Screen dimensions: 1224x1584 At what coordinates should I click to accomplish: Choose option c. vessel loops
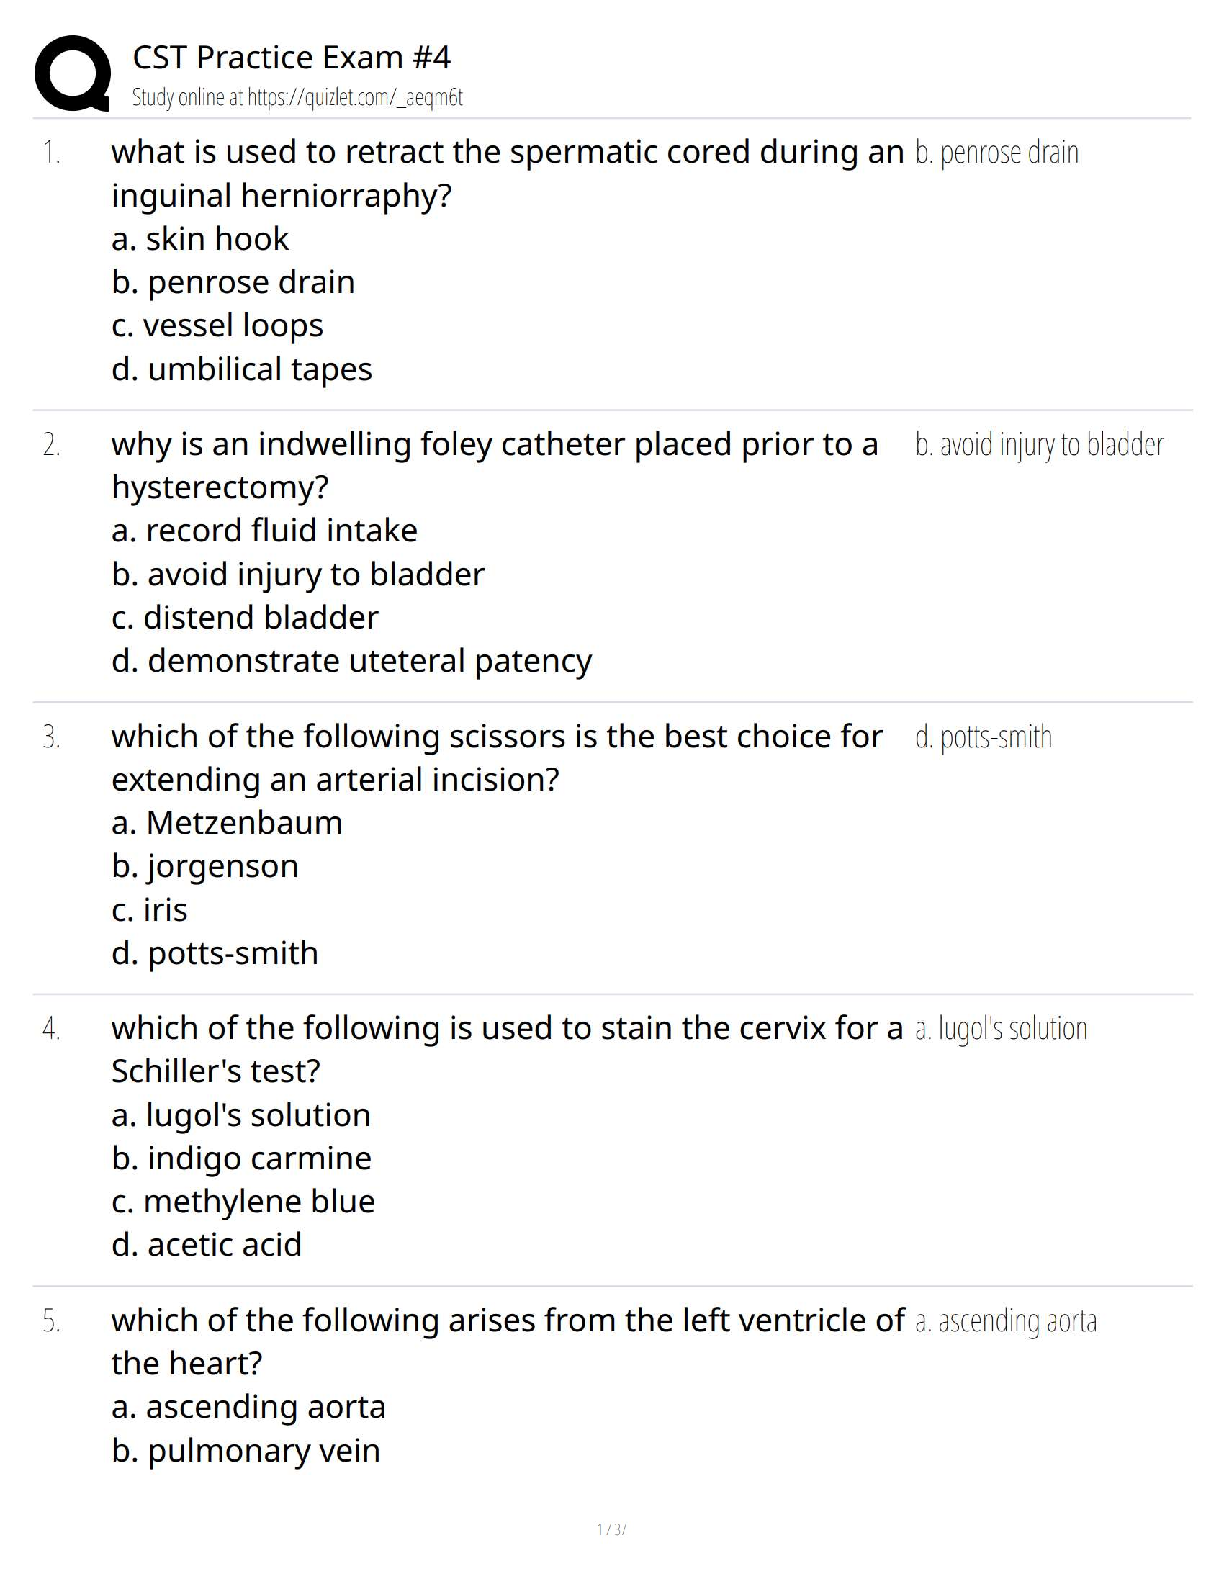coord(217,326)
